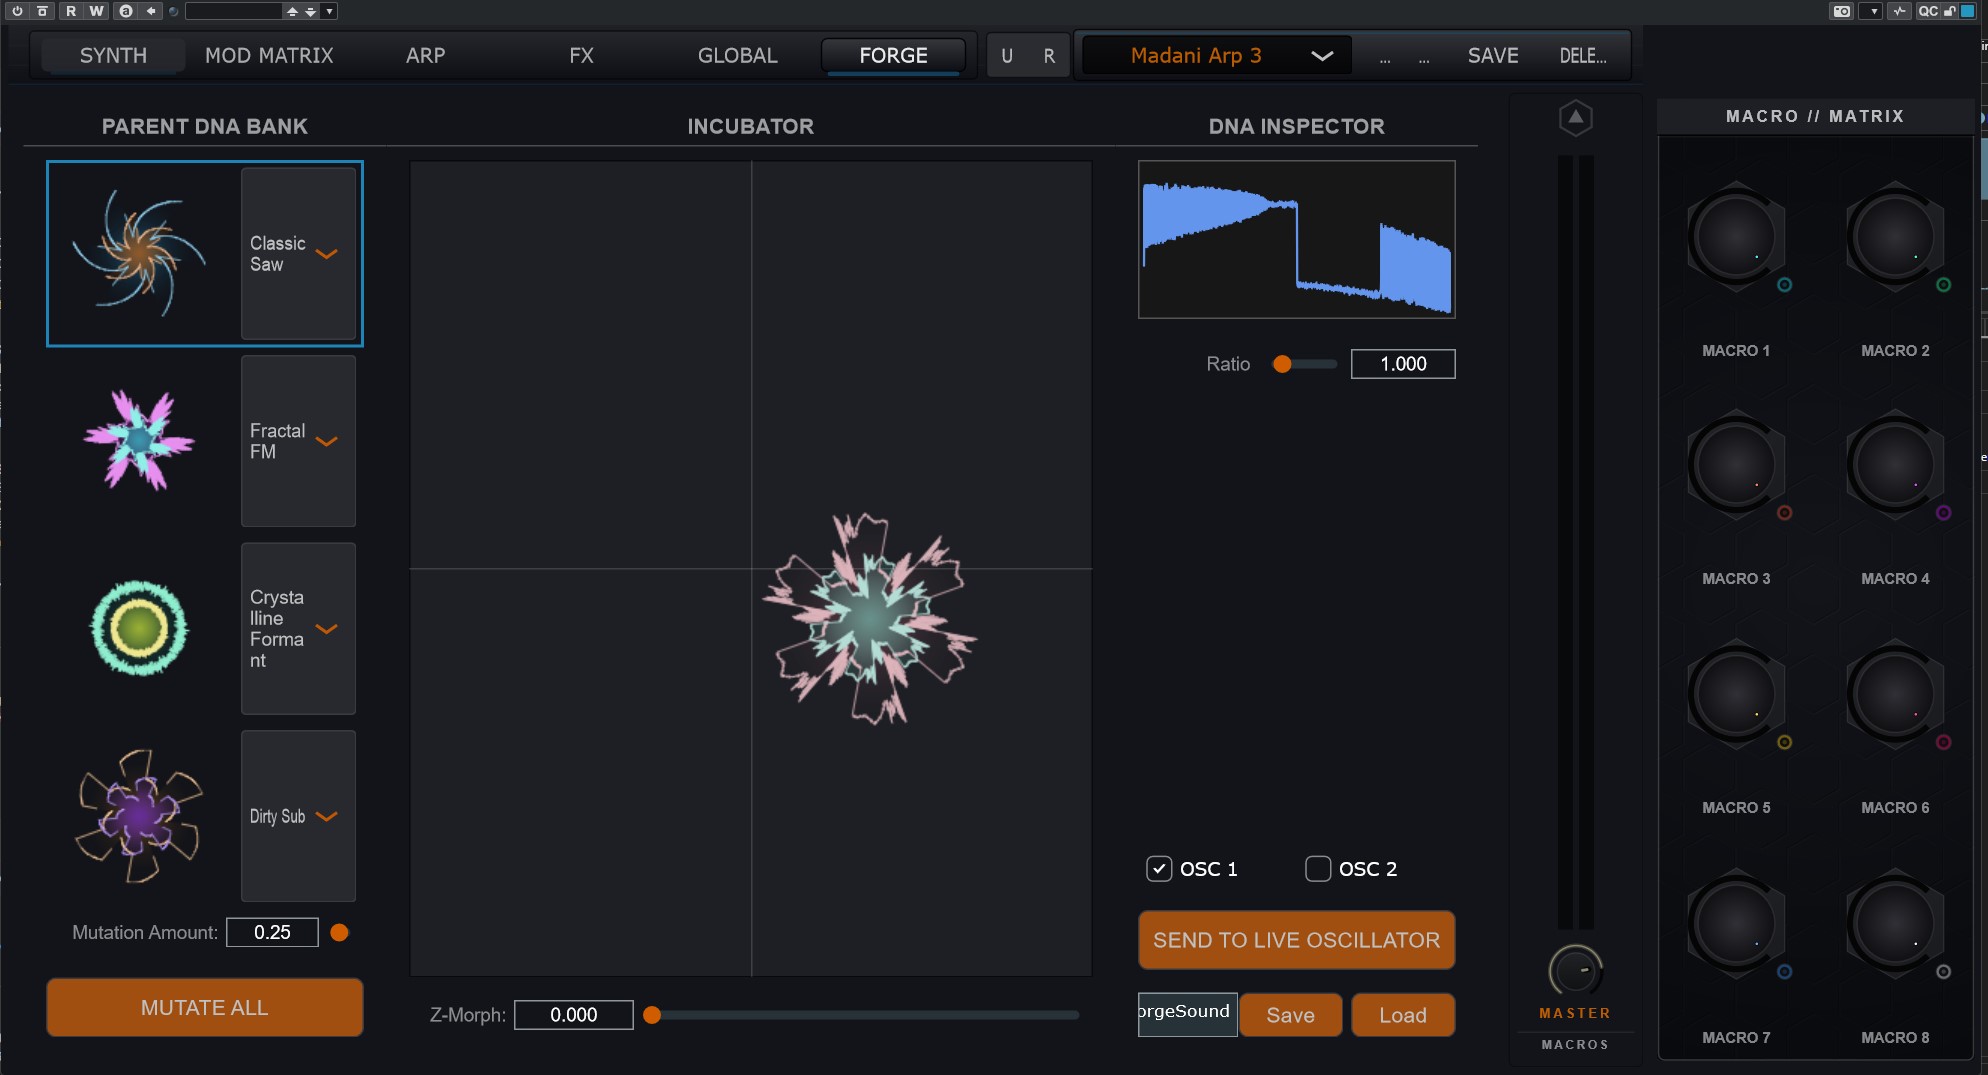Open the Madani Arp 3 preset dropdown

[x=1321, y=56]
